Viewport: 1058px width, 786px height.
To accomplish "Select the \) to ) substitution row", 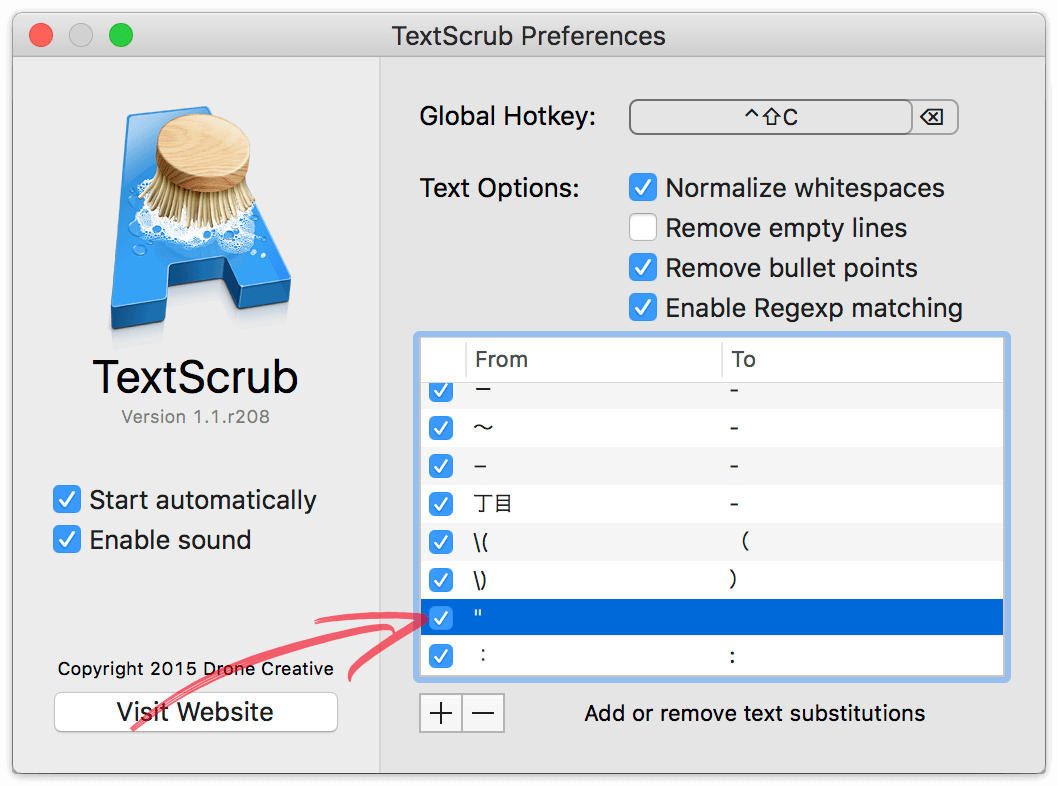I will 712,580.
